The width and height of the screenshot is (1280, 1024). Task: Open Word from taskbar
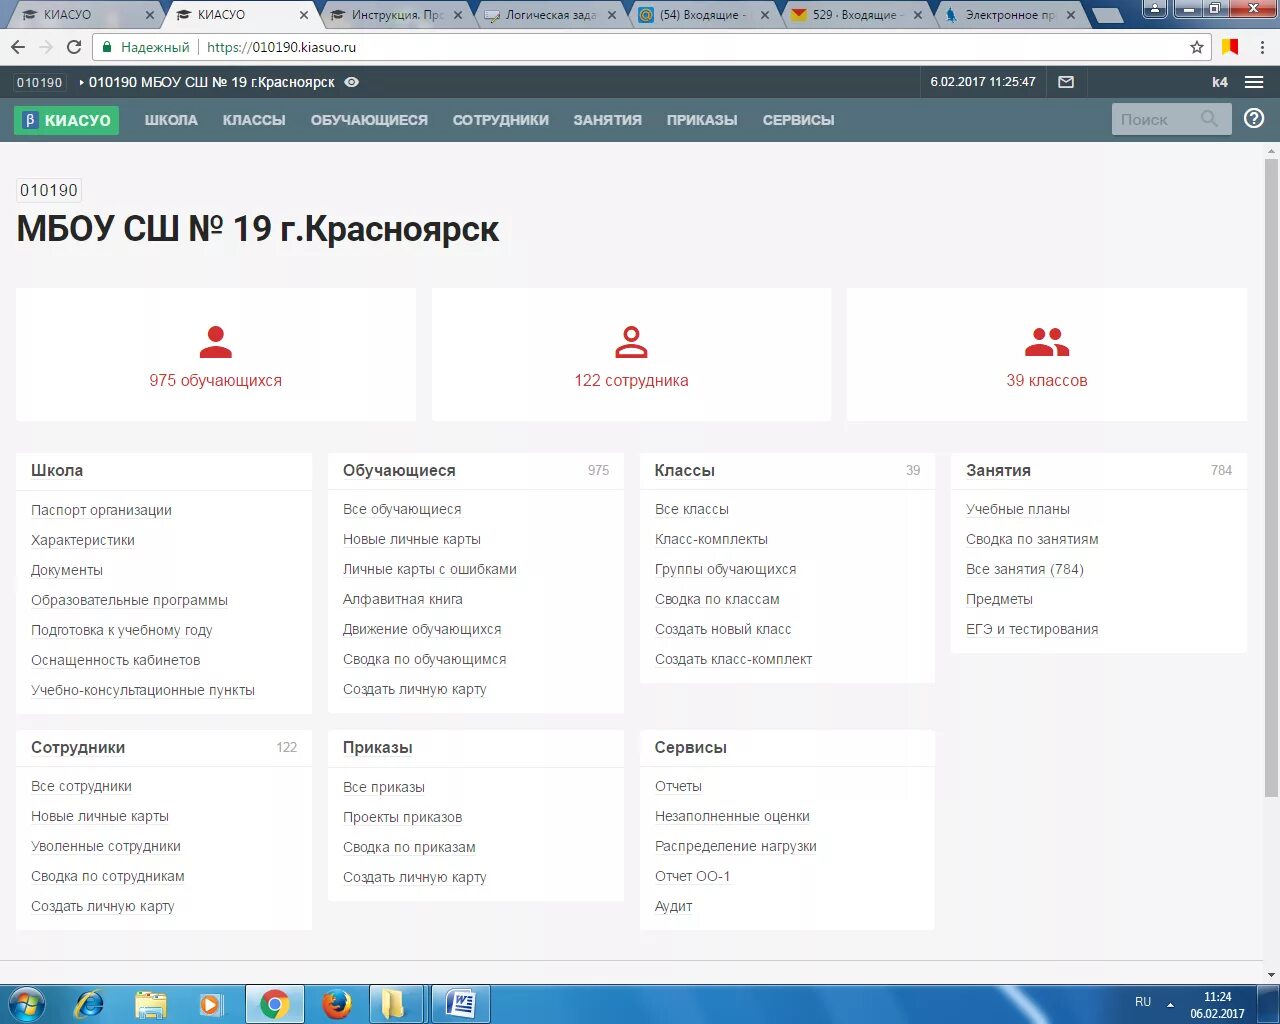click(x=461, y=1004)
